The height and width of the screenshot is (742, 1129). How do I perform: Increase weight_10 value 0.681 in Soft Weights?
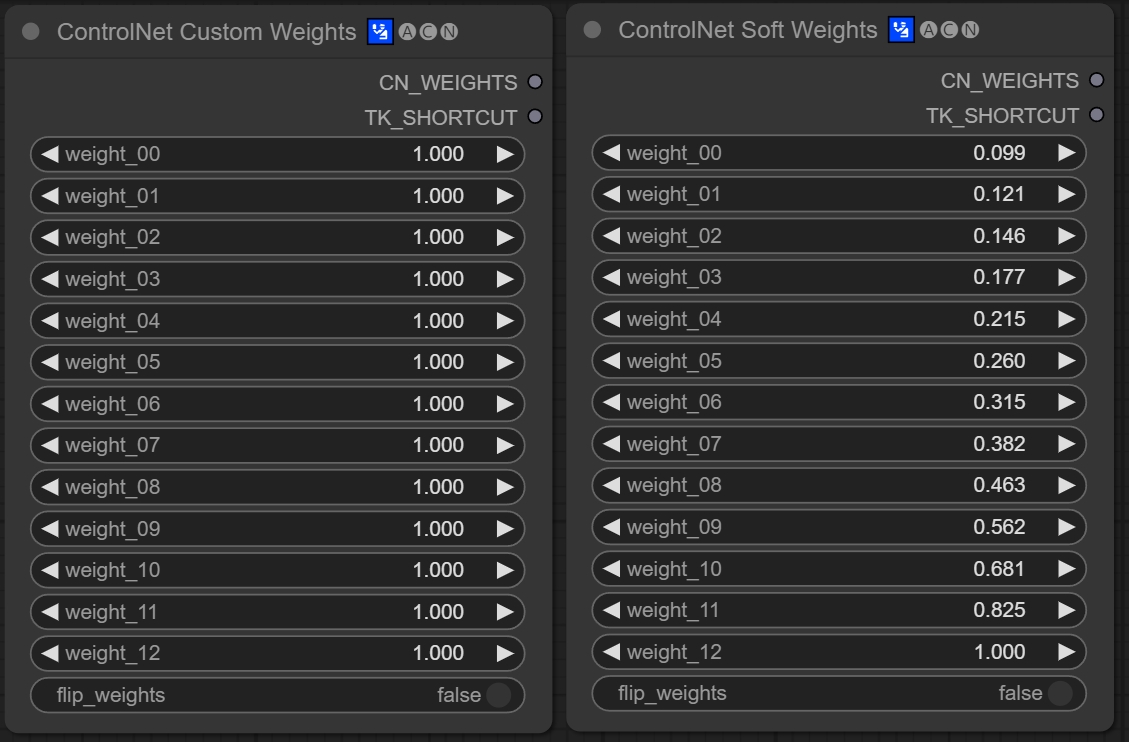tap(1066, 569)
